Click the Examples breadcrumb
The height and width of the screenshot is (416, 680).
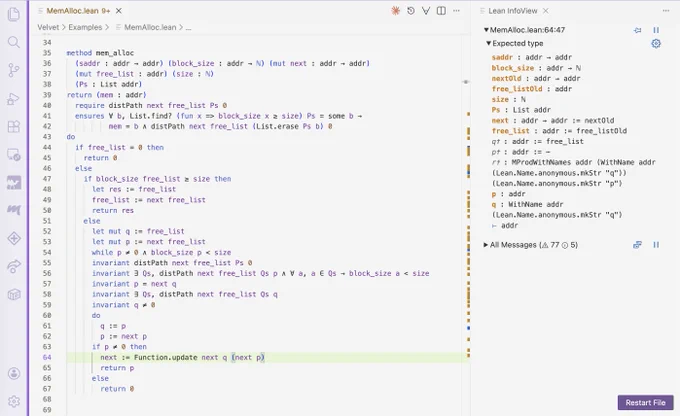point(85,27)
